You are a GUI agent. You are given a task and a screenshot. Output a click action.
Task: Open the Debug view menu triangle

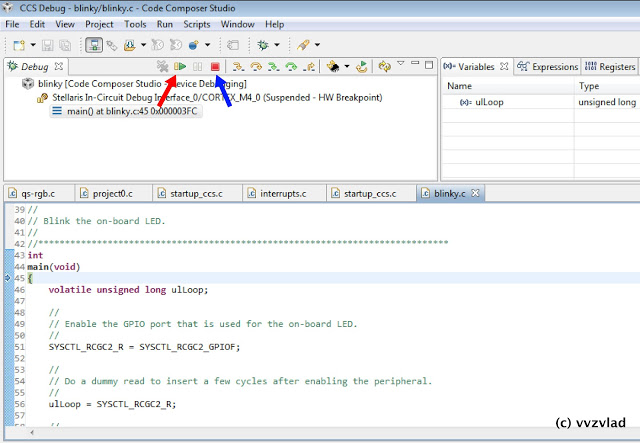pos(401,63)
